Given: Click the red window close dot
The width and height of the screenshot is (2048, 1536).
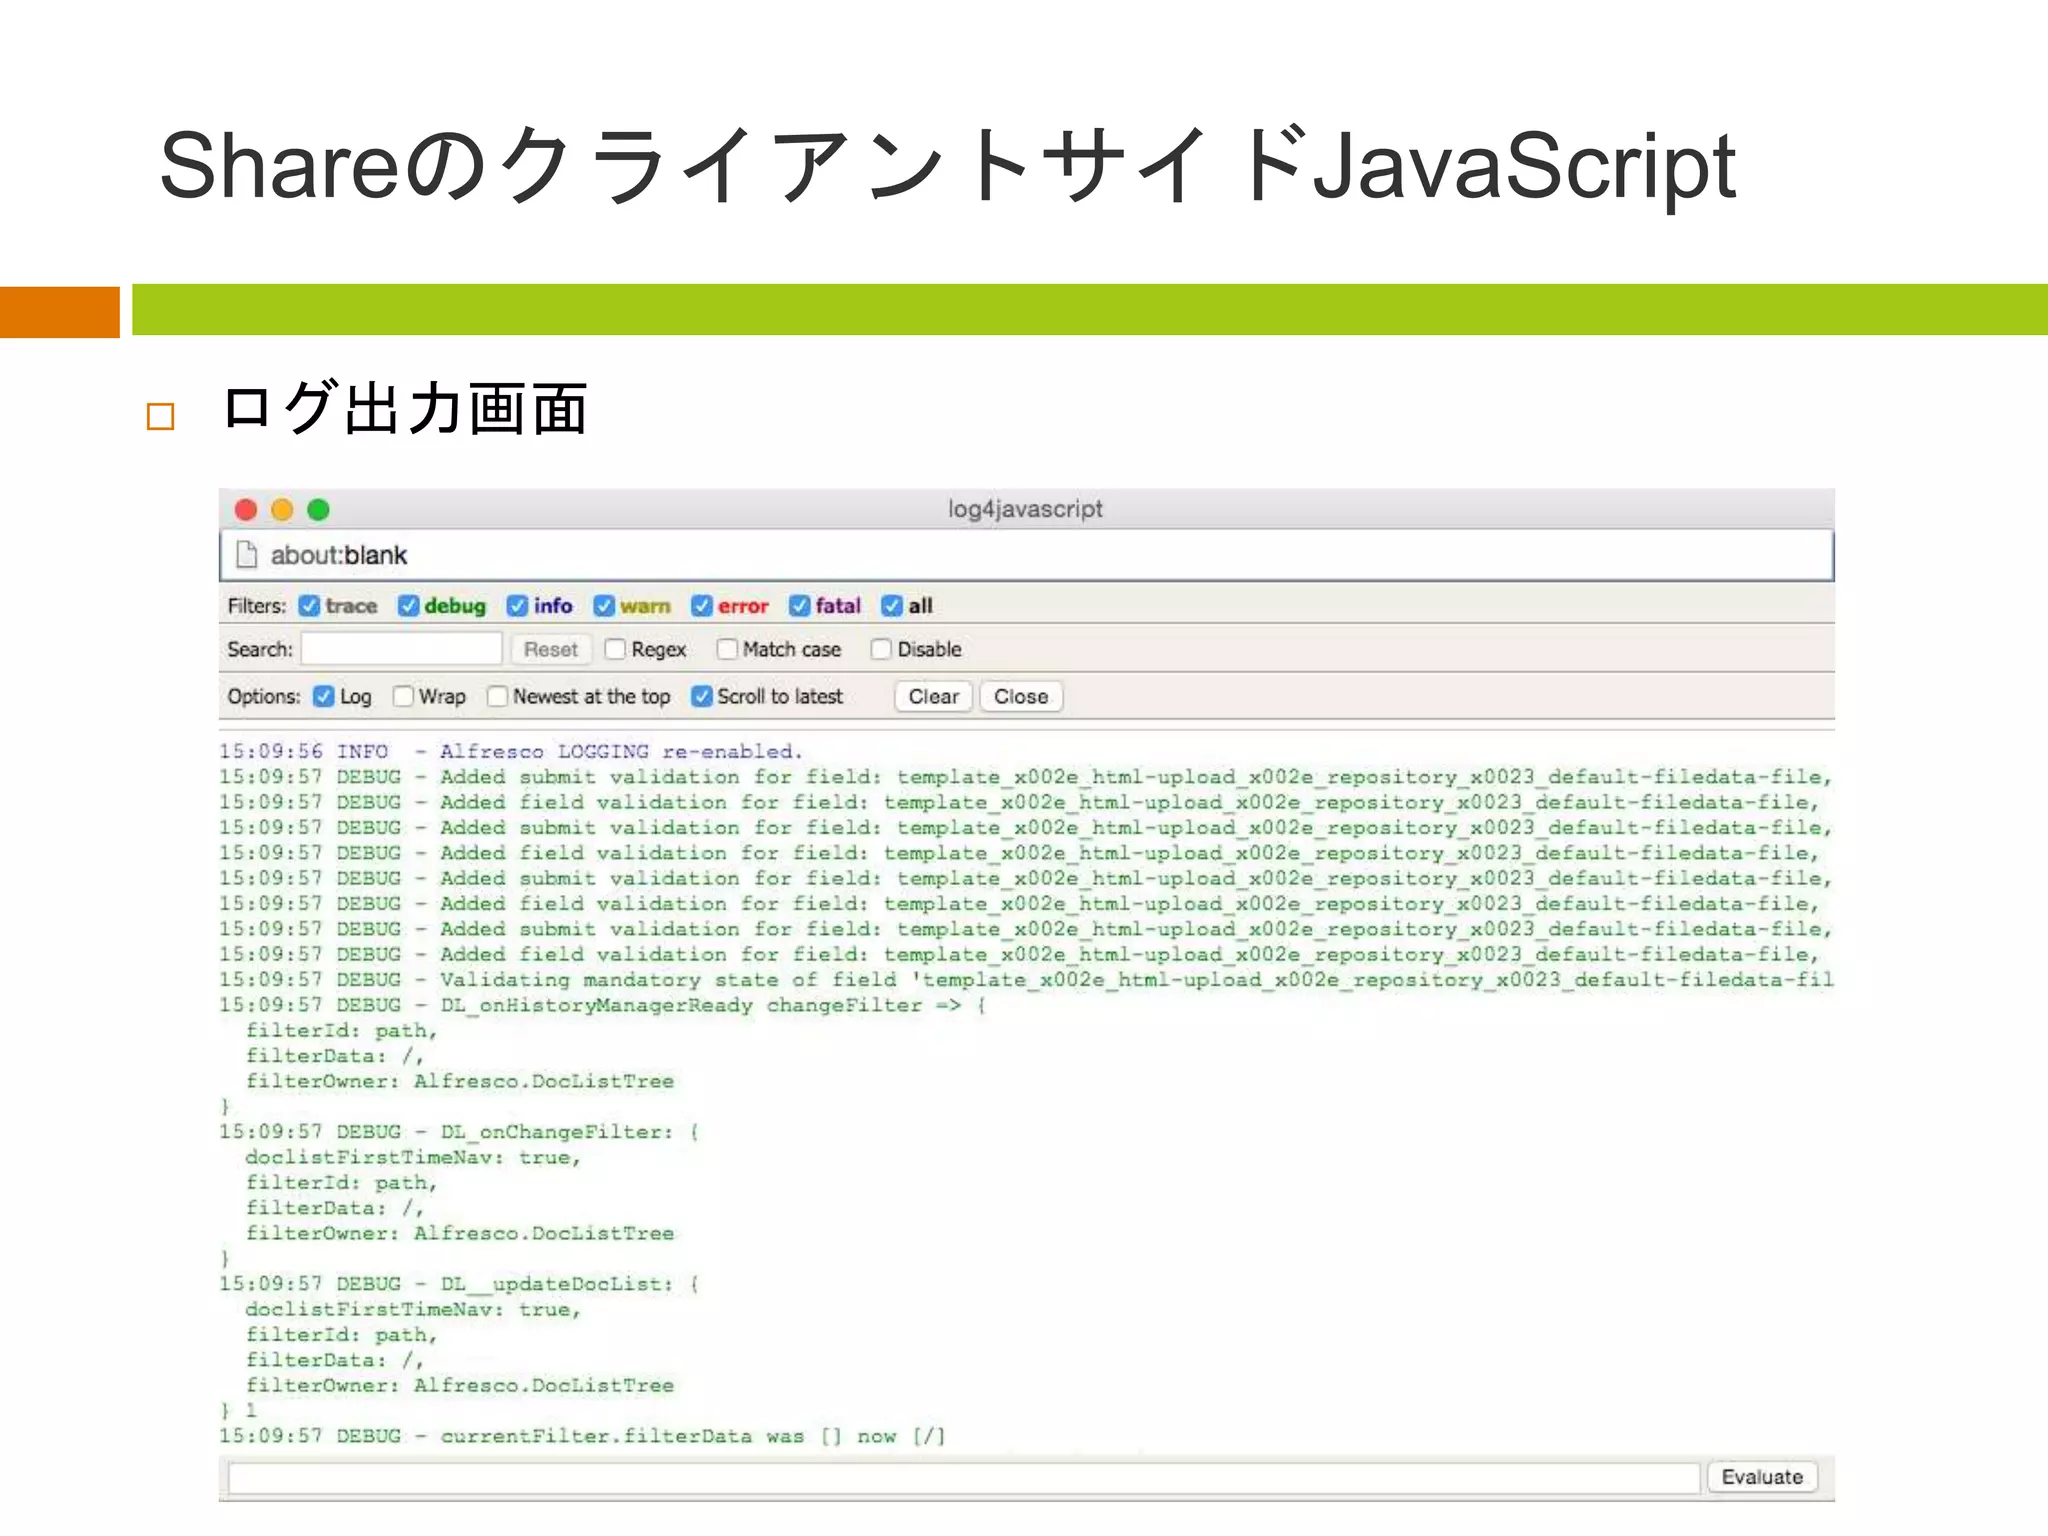Looking at the screenshot, I should (246, 510).
